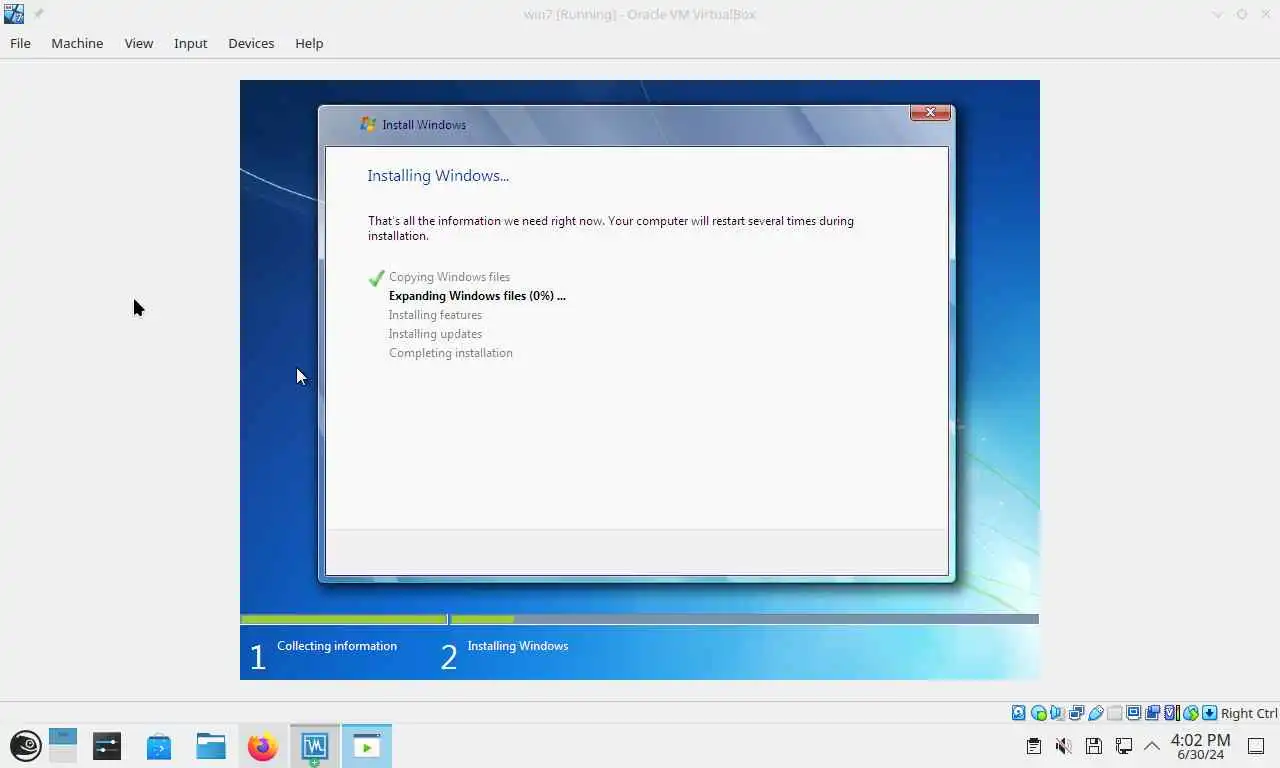
Task: Click the Completing installation step
Action: click(x=451, y=353)
